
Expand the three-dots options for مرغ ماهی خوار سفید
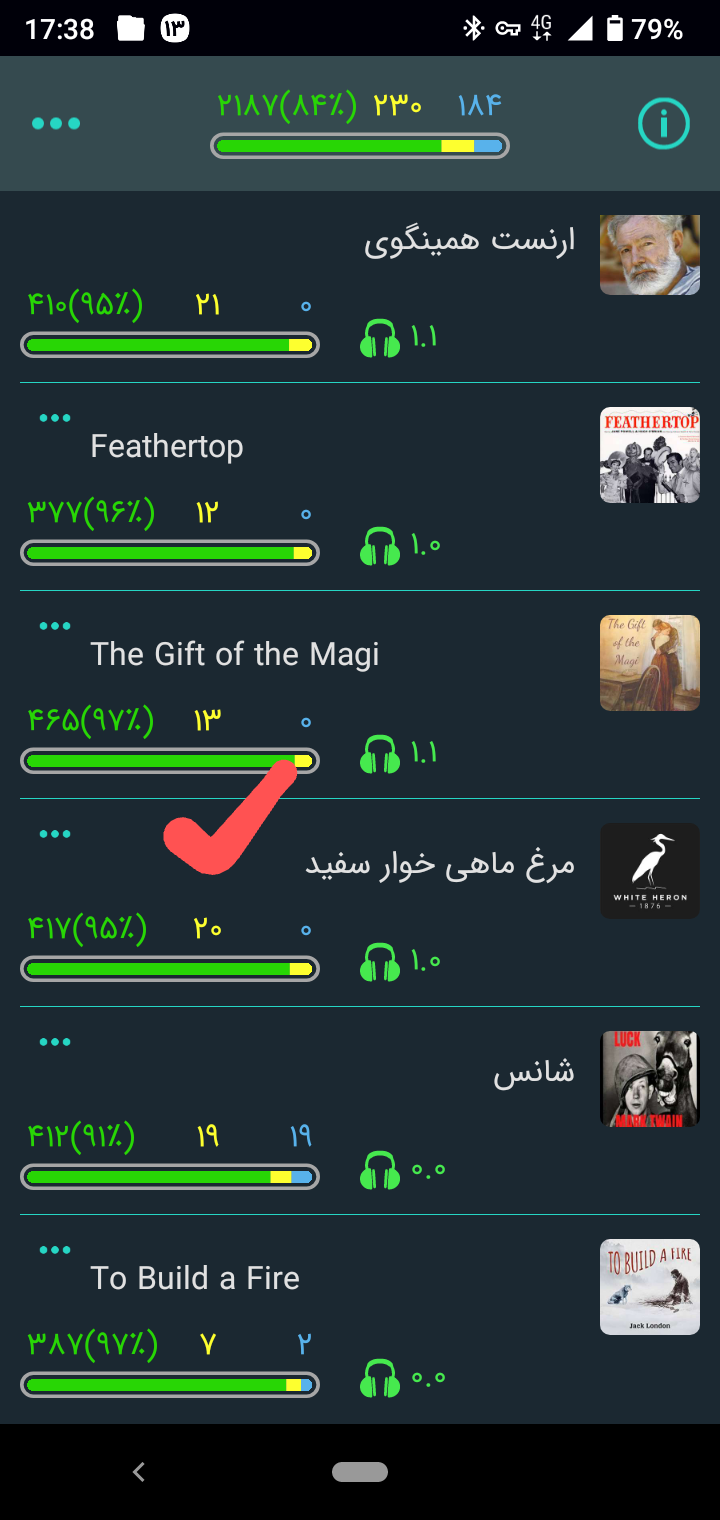tap(55, 834)
